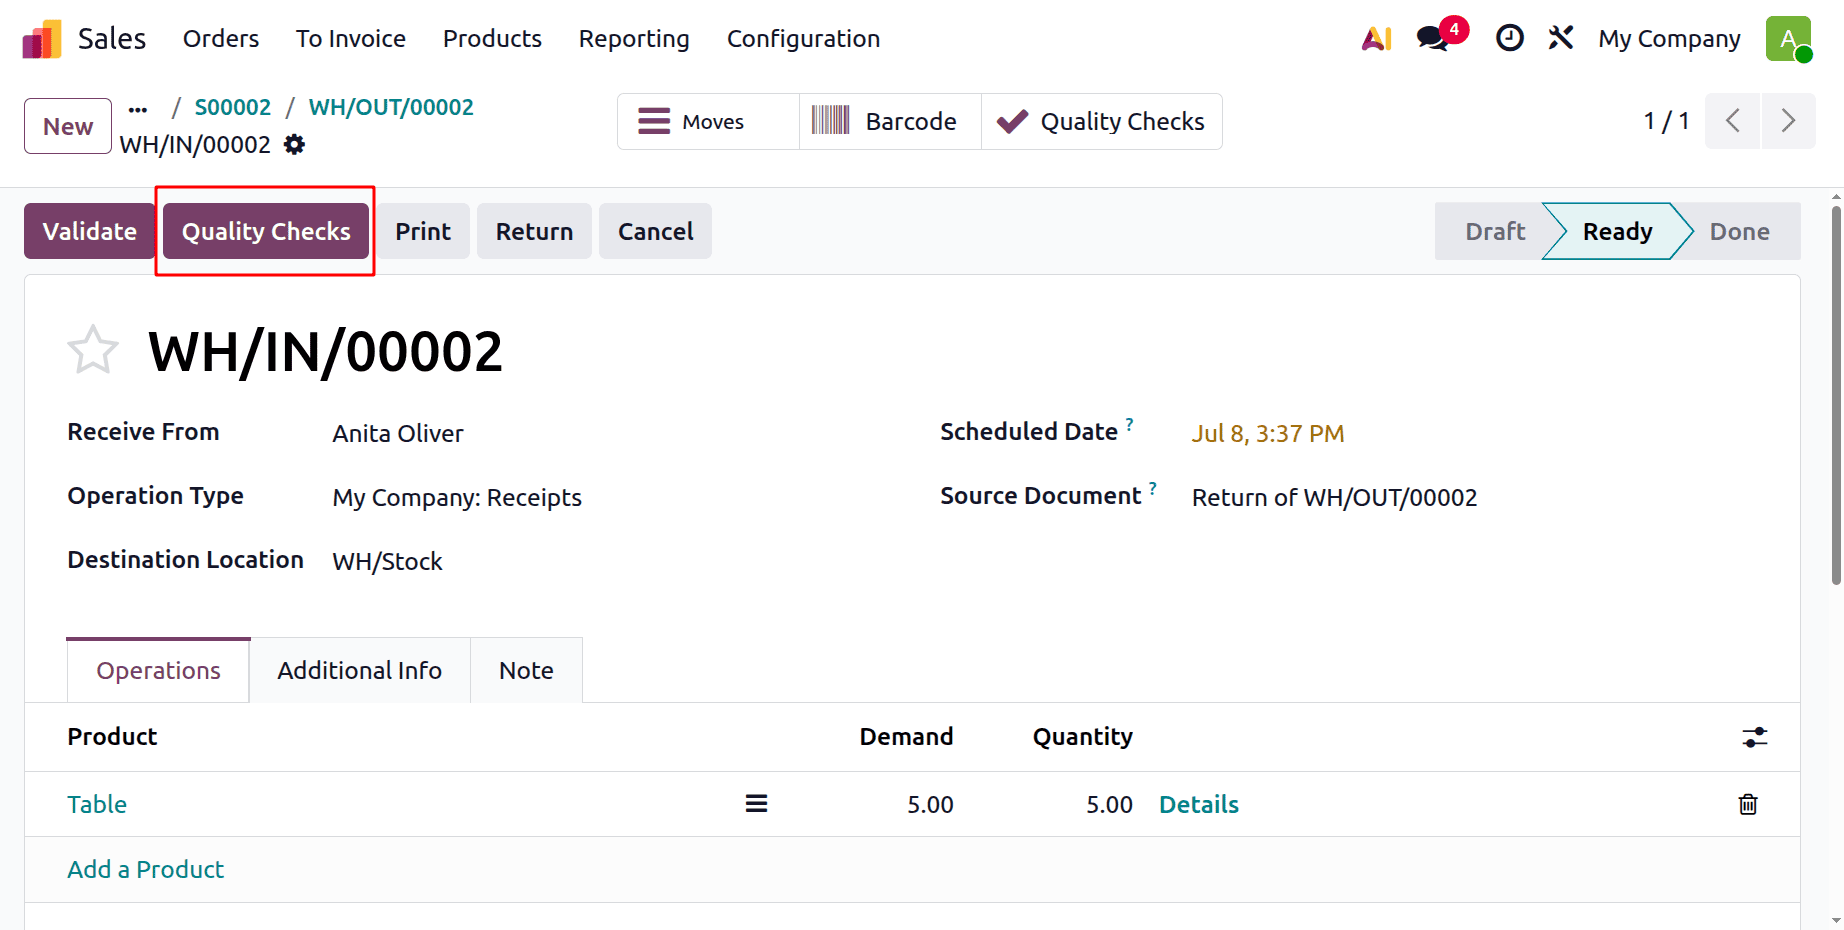Viewport: 1844px width, 930px height.
Task: Switch to the Operations tab
Action: tap(158, 670)
